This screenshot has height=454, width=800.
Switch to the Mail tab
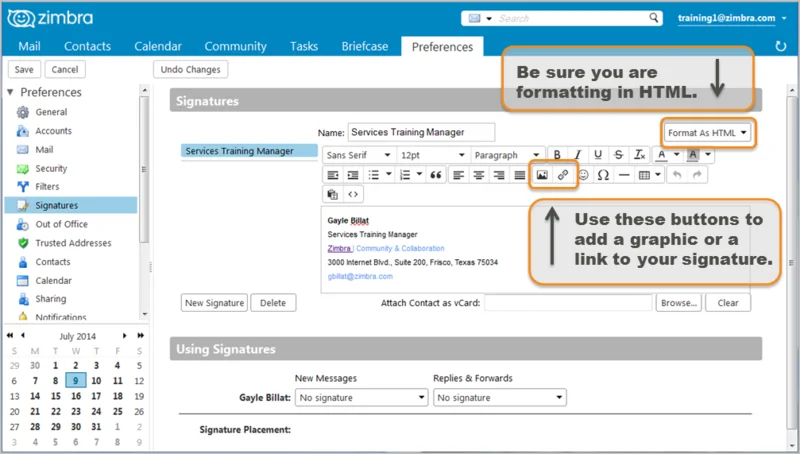pos(30,46)
